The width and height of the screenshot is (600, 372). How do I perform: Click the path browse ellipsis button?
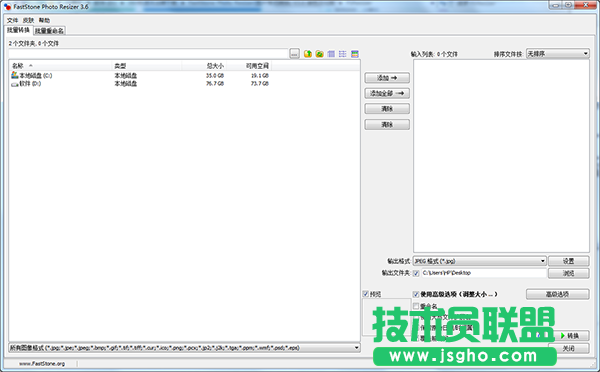294,54
